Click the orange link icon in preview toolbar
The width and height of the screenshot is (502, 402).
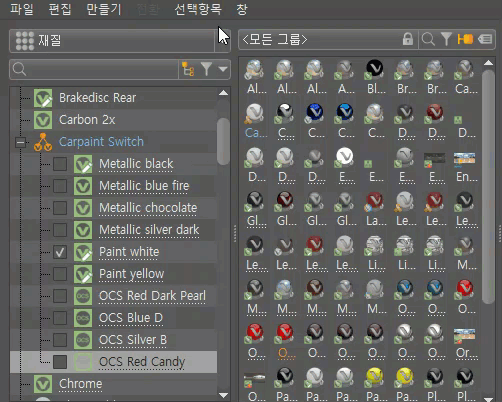pyautogui.click(x=465, y=39)
